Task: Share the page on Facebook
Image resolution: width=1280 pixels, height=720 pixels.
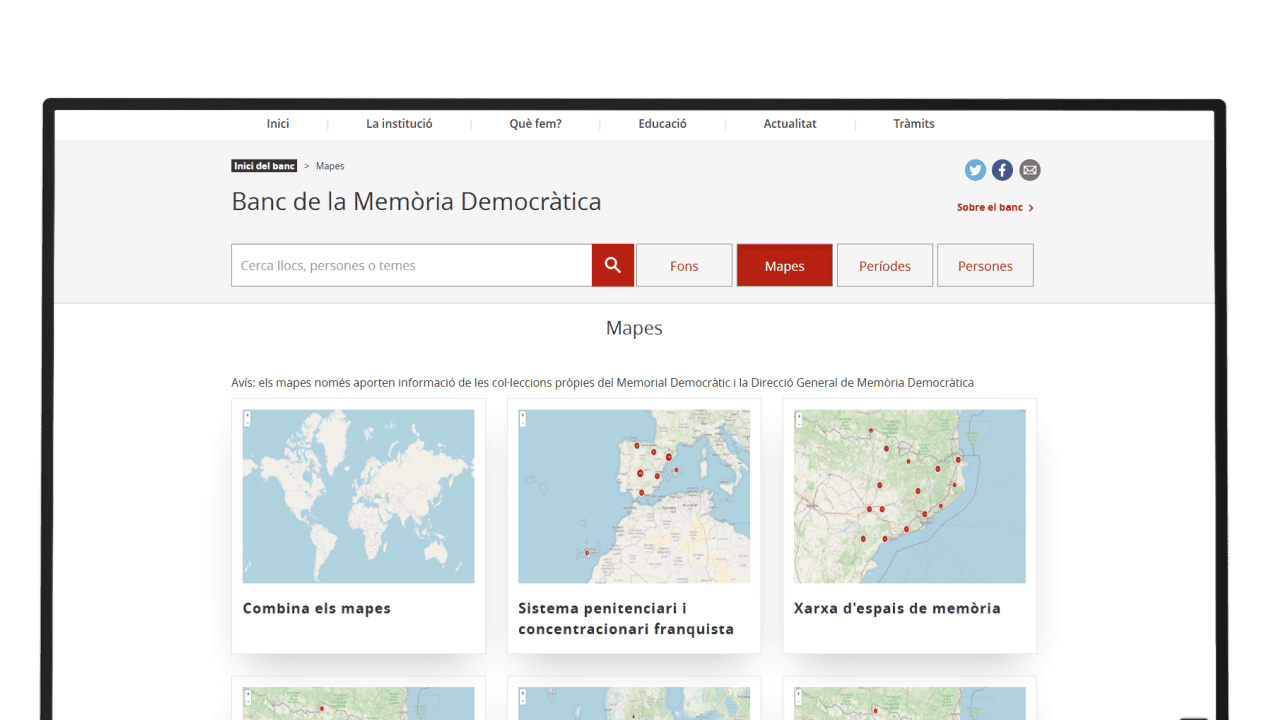Action: coord(1002,170)
